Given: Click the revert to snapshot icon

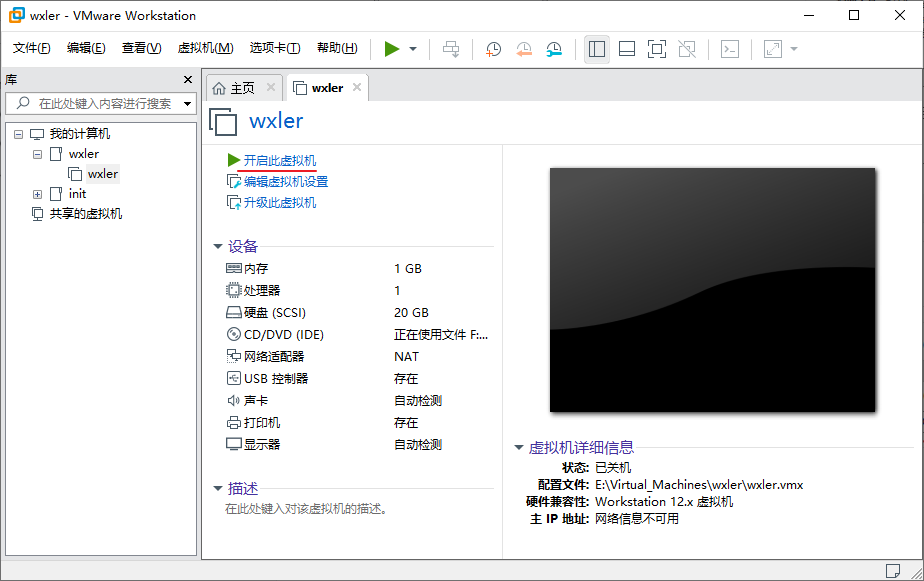Looking at the screenshot, I should [x=524, y=49].
